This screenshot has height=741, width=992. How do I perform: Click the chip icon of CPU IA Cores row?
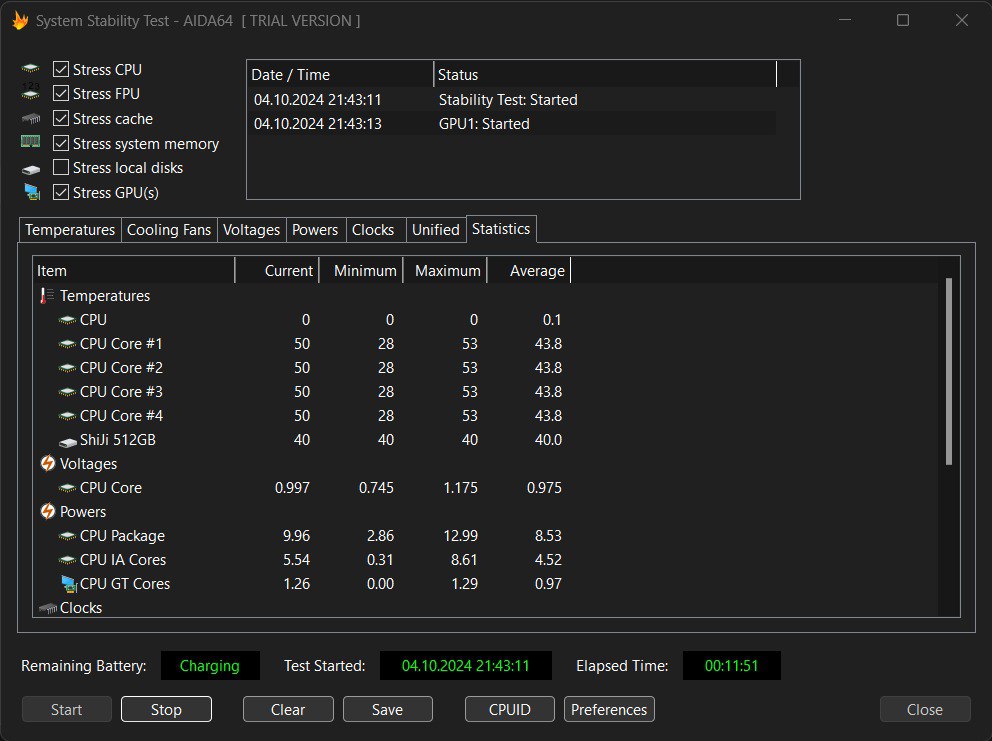(x=67, y=561)
